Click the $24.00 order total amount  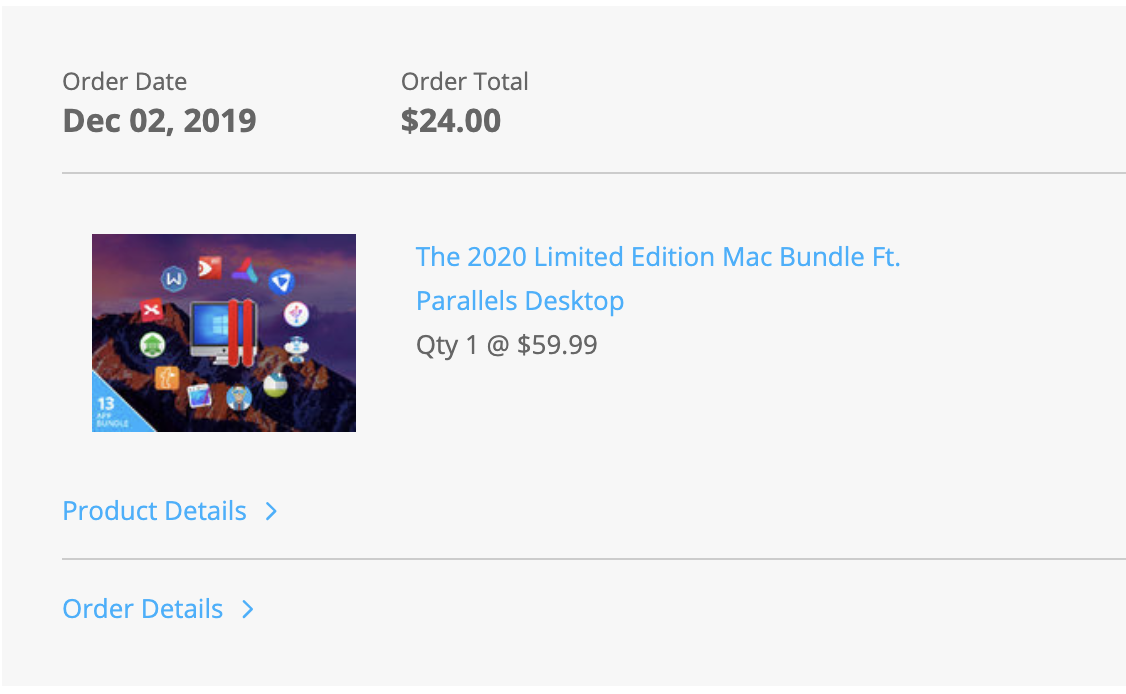451,121
